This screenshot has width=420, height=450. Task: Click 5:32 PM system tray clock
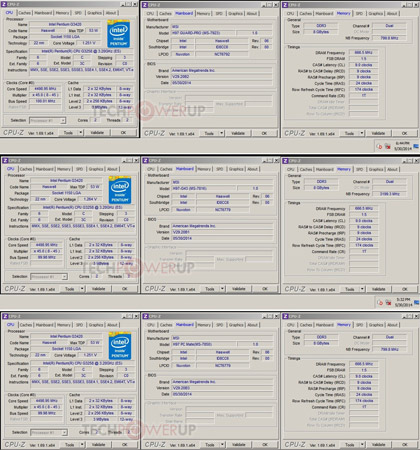pyautogui.click(x=403, y=302)
